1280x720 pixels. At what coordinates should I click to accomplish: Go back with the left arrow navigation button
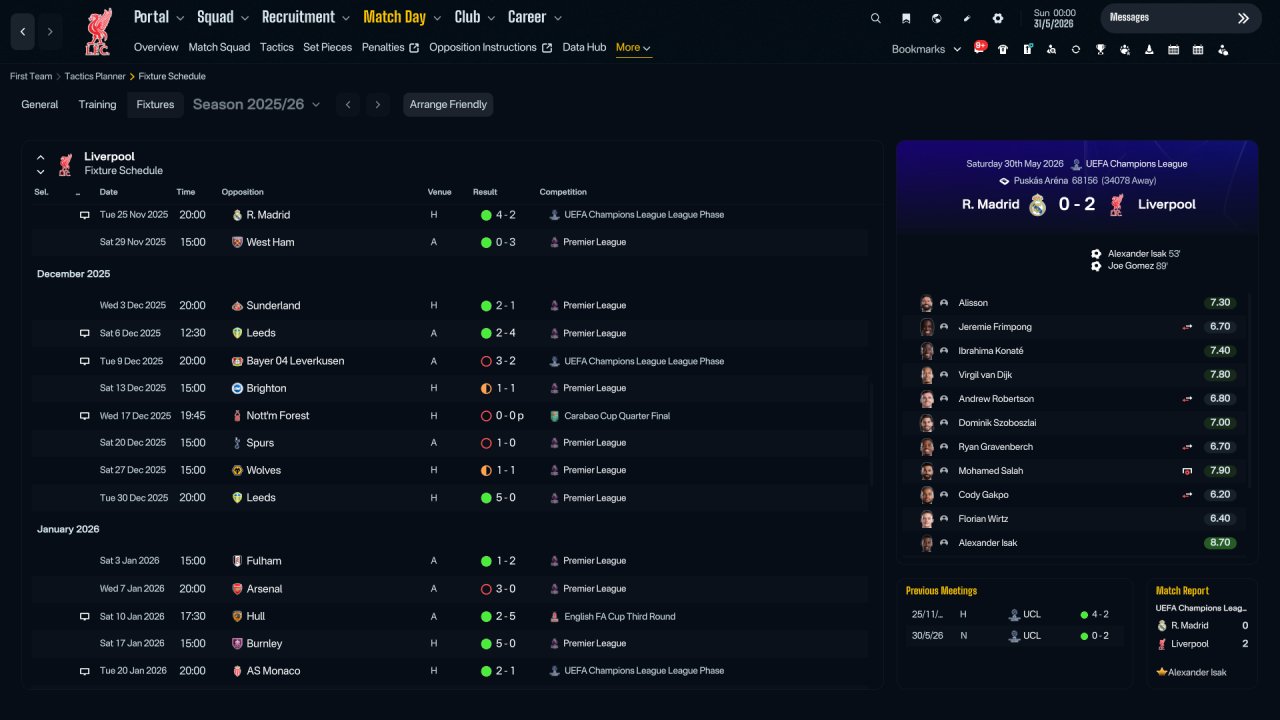(23, 32)
